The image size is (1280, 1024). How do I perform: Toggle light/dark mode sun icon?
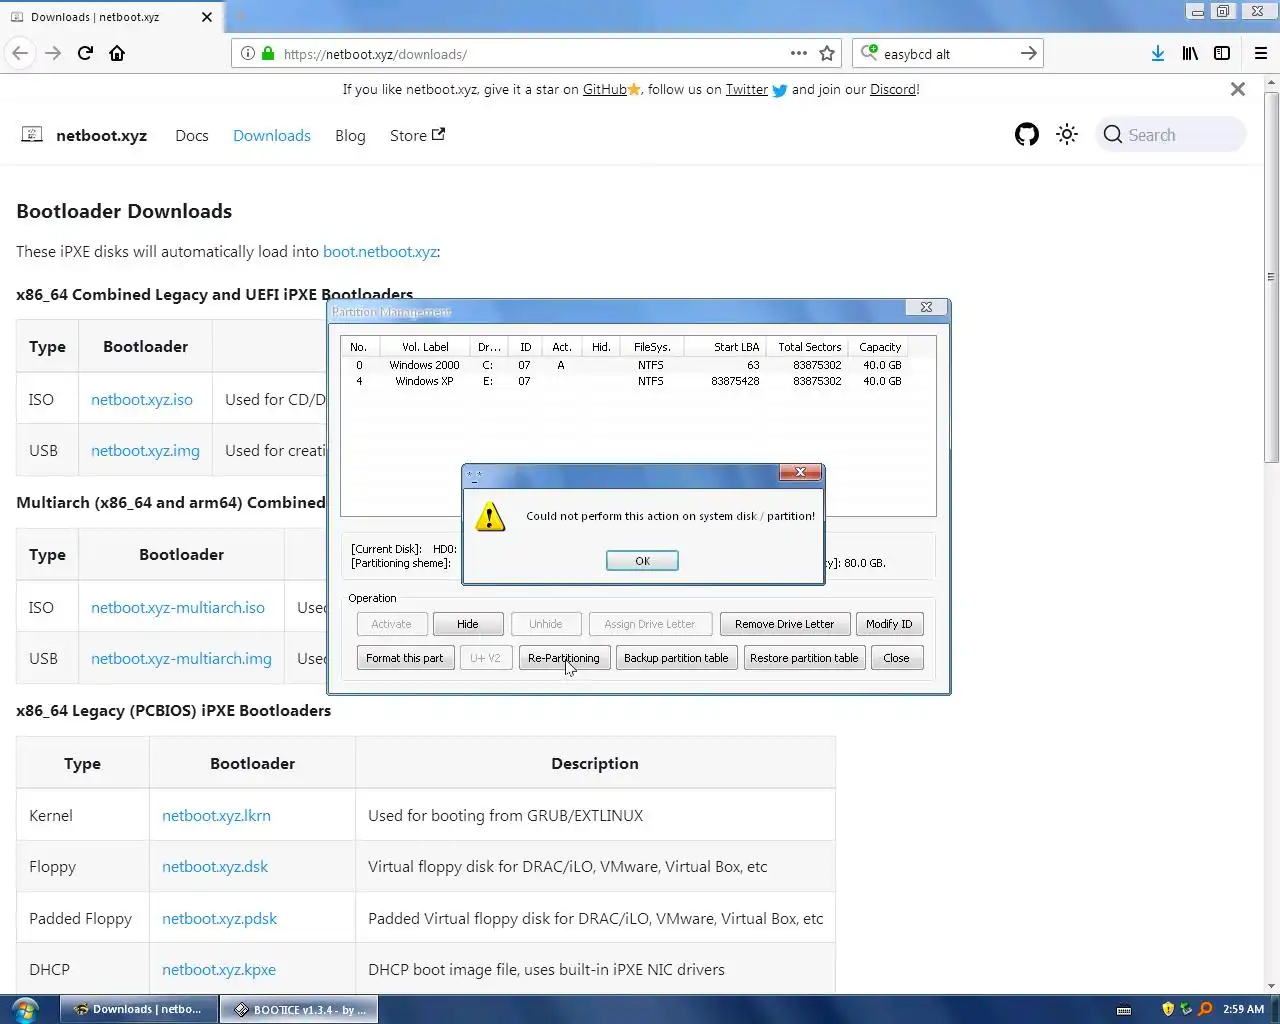(x=1067, y=135)
